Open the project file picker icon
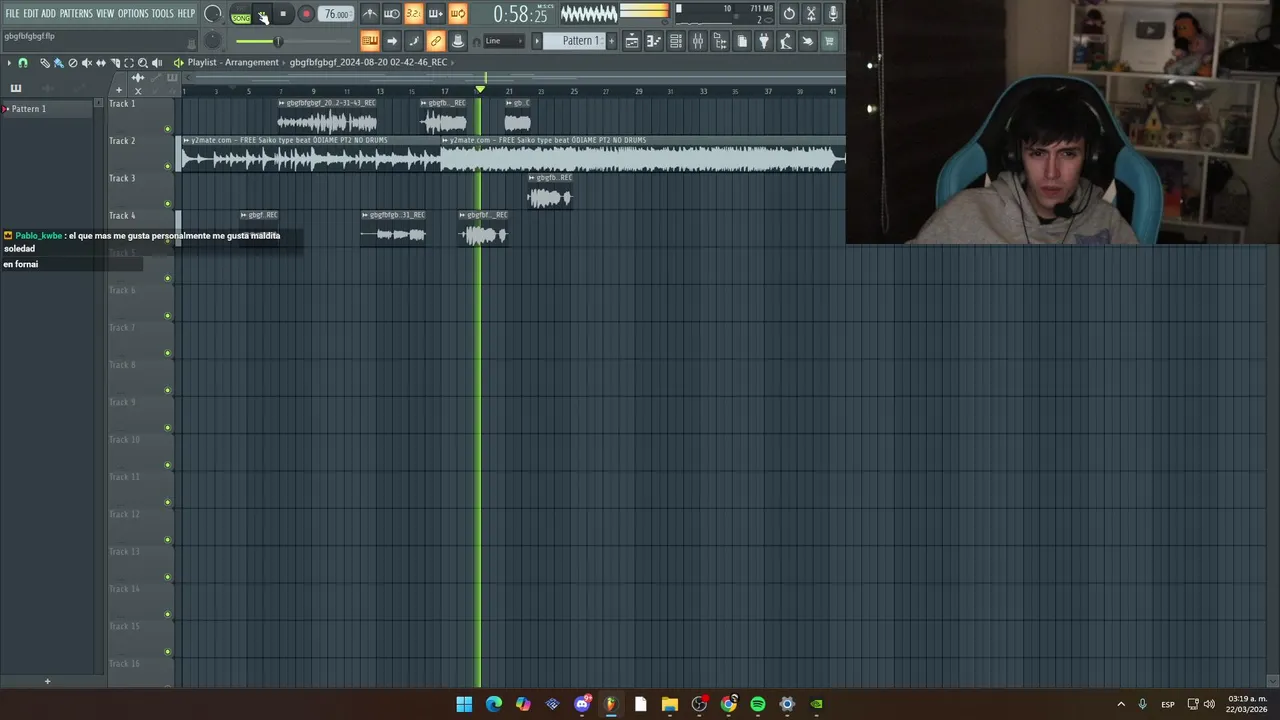1280x720 pixels. pos(742,41)
